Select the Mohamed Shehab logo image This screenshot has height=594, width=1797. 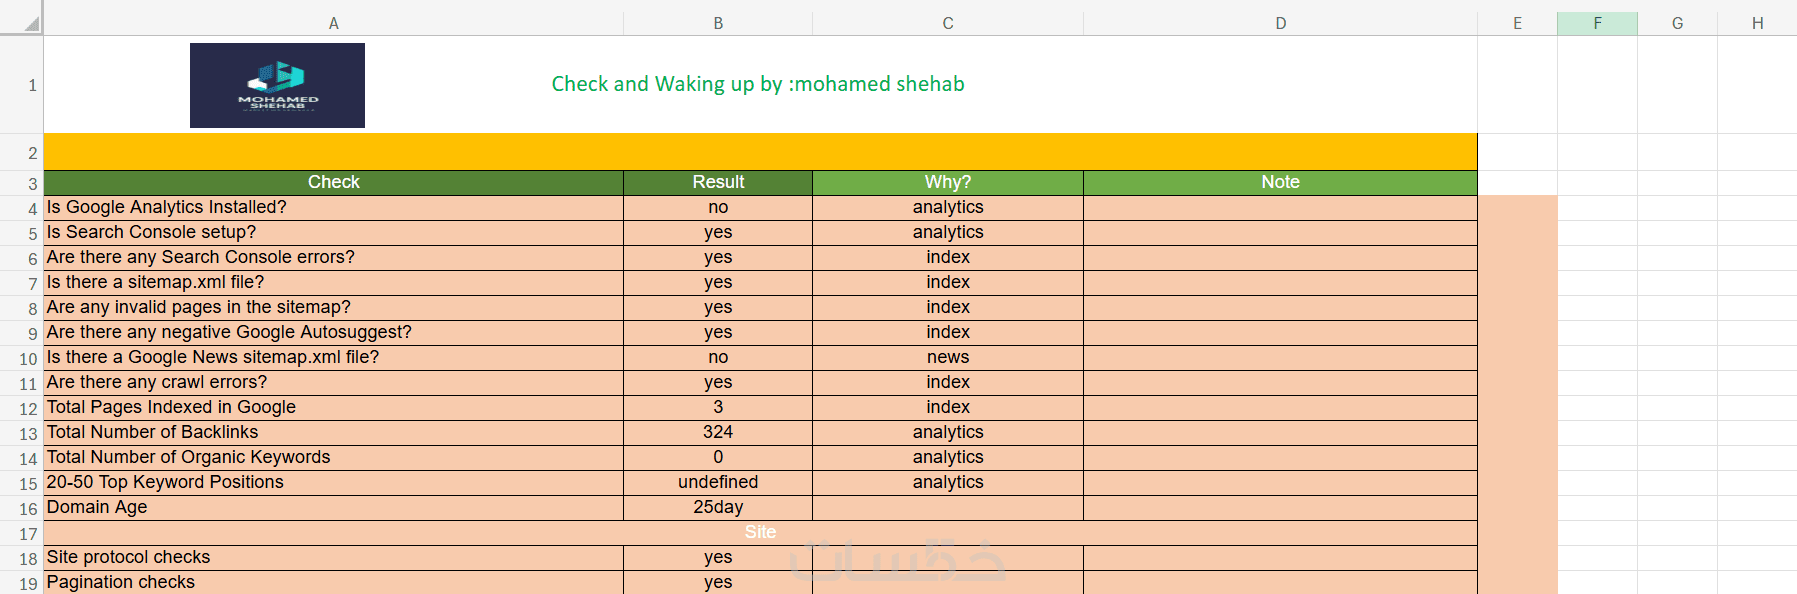277,85
